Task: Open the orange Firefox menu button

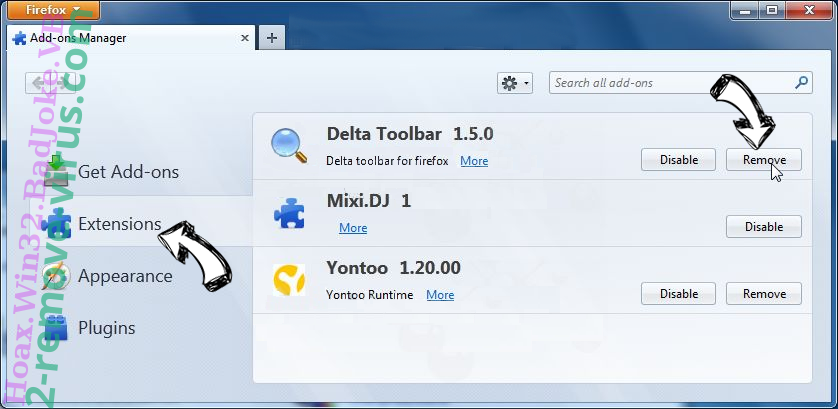Action: 46,10
